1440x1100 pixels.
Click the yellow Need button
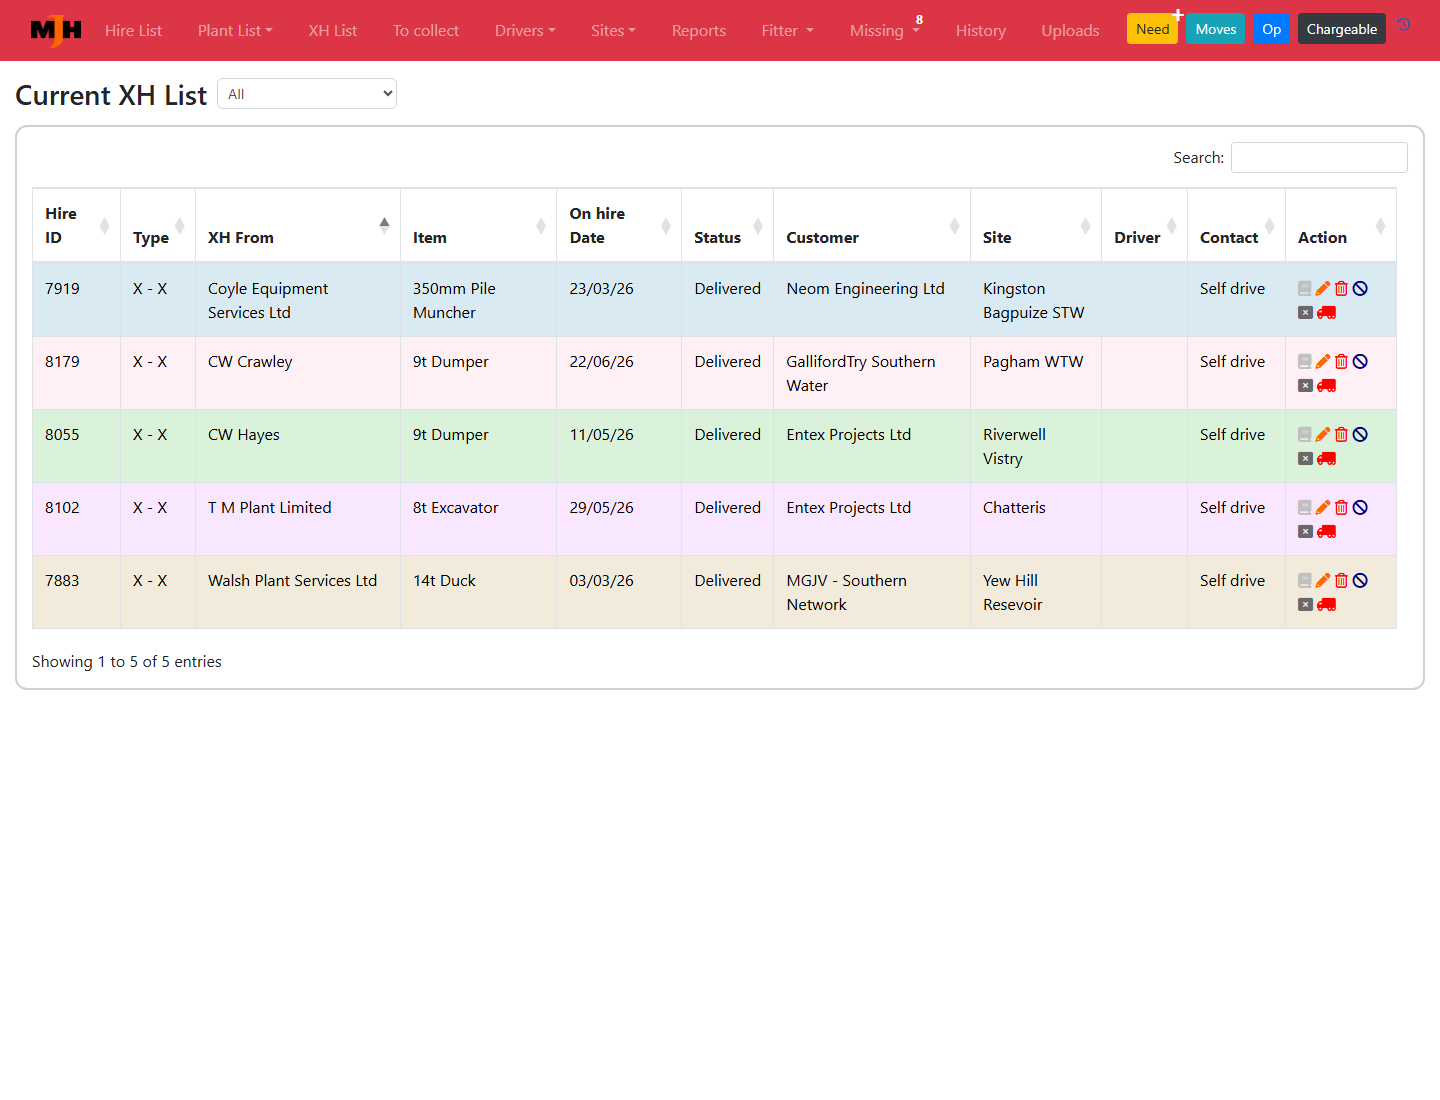1152,29
